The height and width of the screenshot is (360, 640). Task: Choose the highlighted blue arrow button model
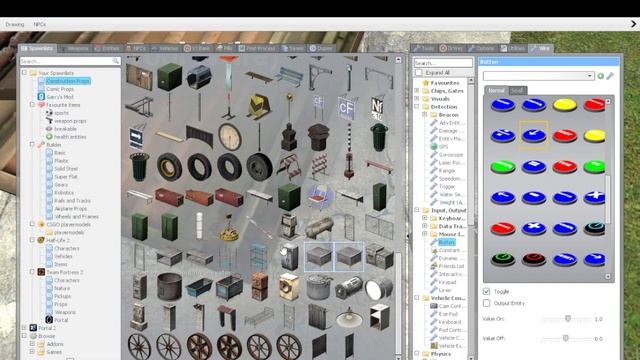point(533,135)
